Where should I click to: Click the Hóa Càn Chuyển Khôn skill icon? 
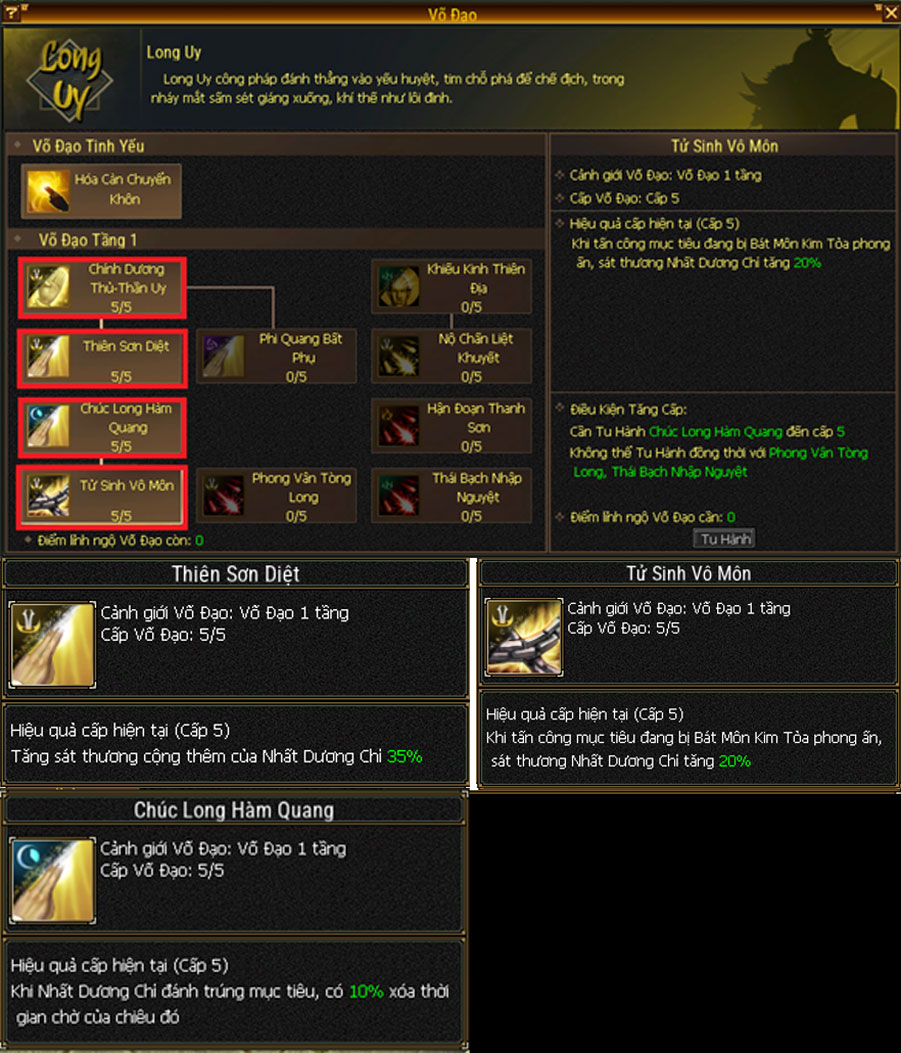[48, 191]
